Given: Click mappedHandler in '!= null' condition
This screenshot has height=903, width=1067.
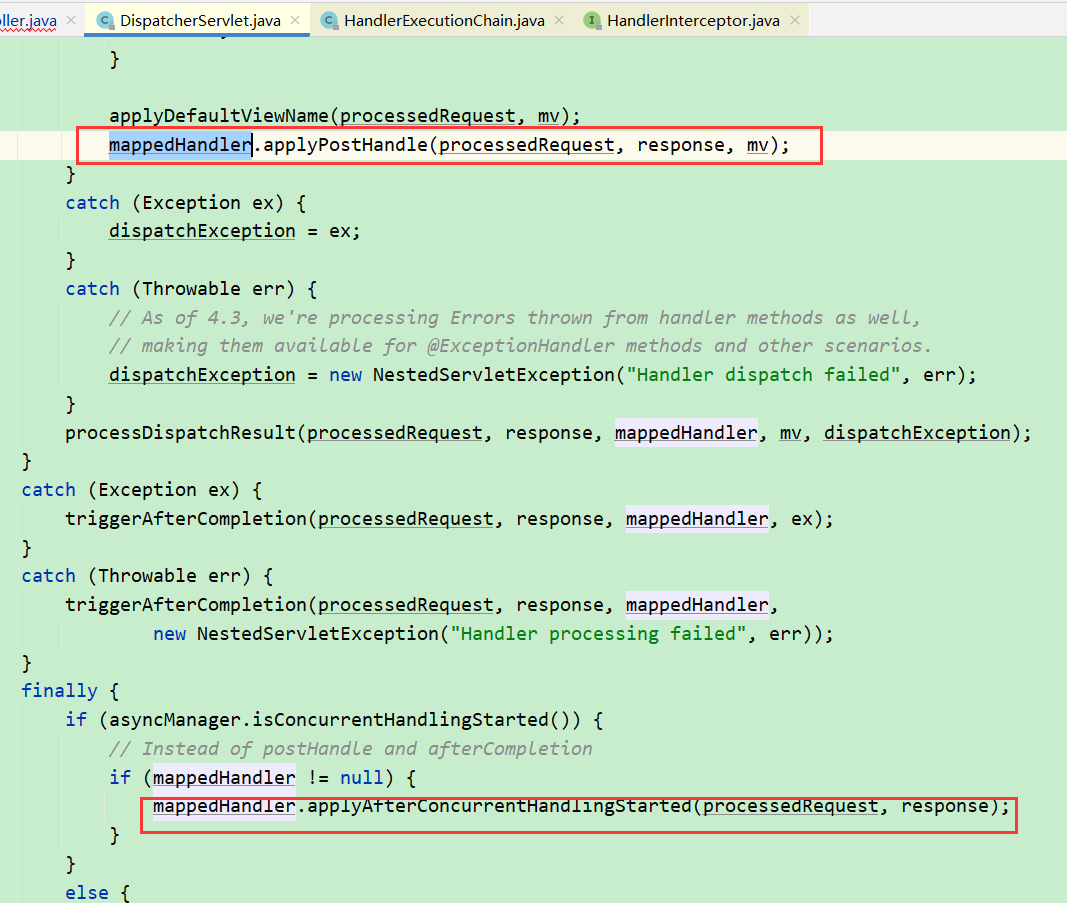Looking at the screenshot, I should pyautogui.click(x=224, y=778).
